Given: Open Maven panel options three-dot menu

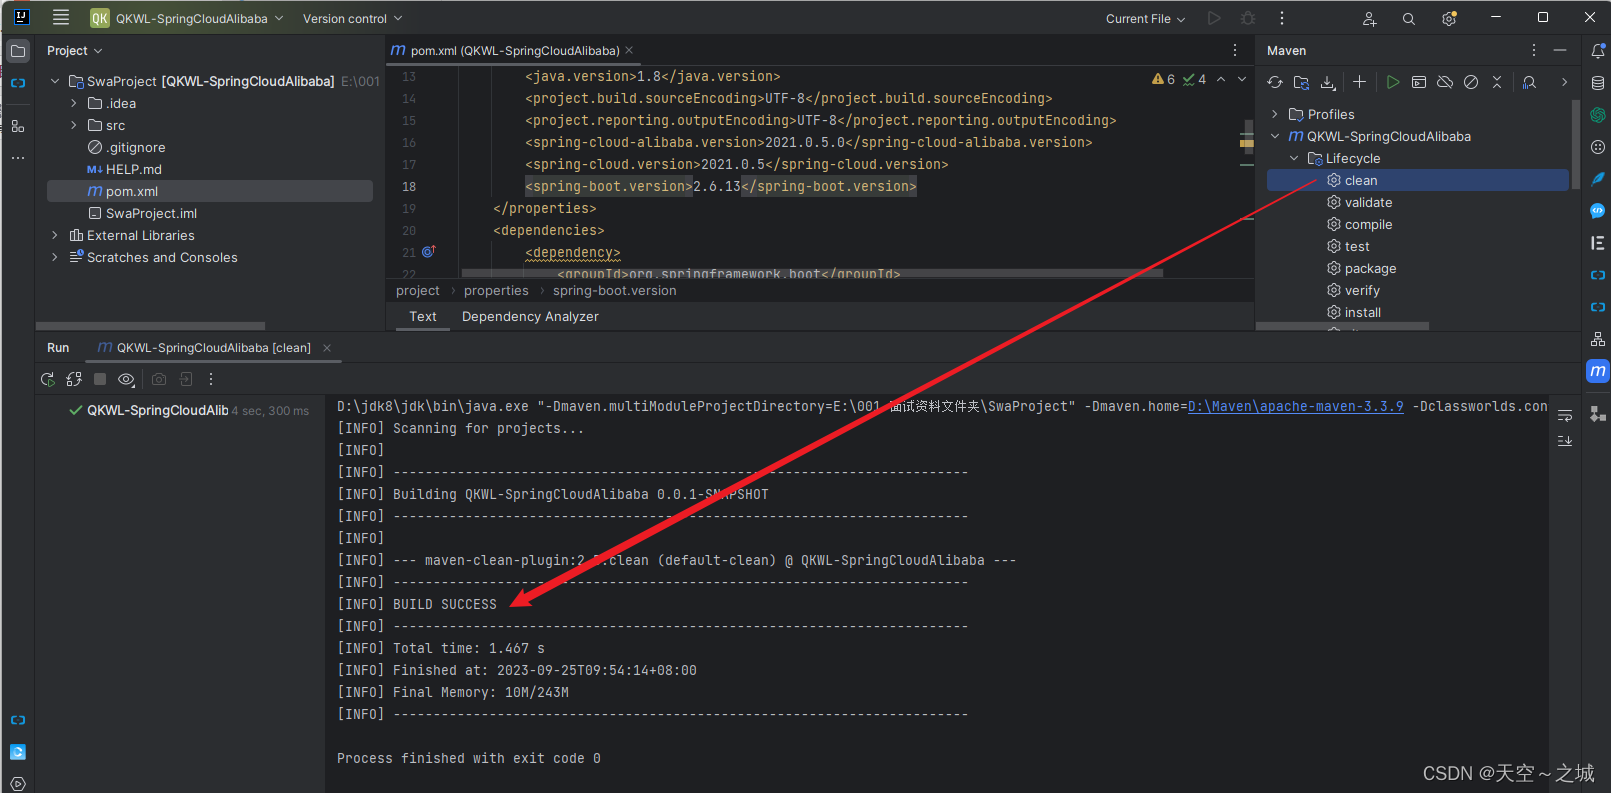Looking at the screenshot, I should click(1534, 50).
